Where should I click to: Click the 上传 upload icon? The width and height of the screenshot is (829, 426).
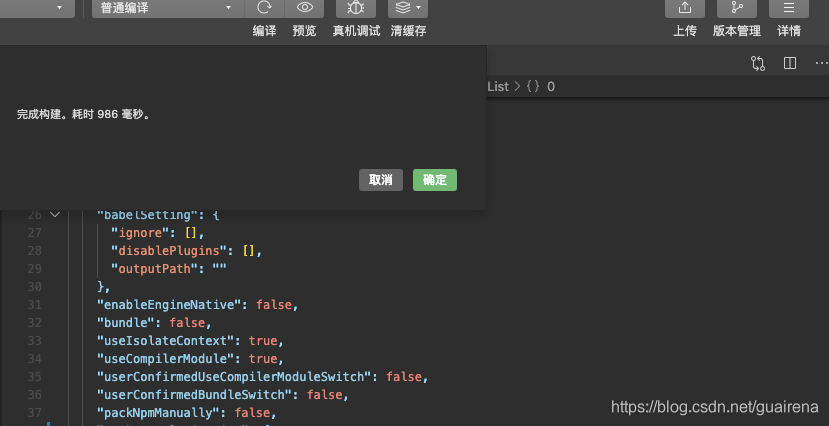tap(685, 7)
